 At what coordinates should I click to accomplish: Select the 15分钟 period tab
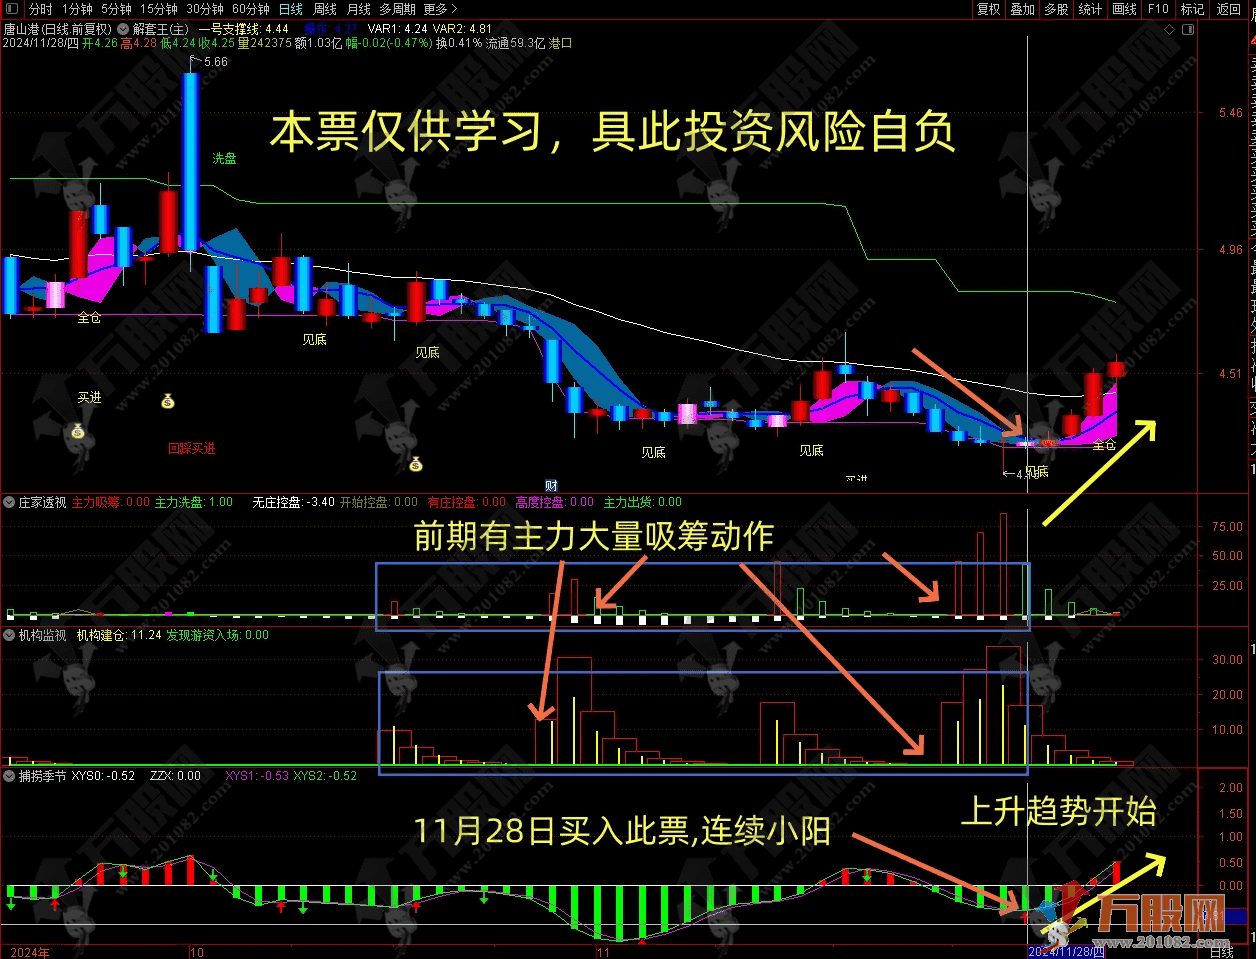tap(159, 9)
